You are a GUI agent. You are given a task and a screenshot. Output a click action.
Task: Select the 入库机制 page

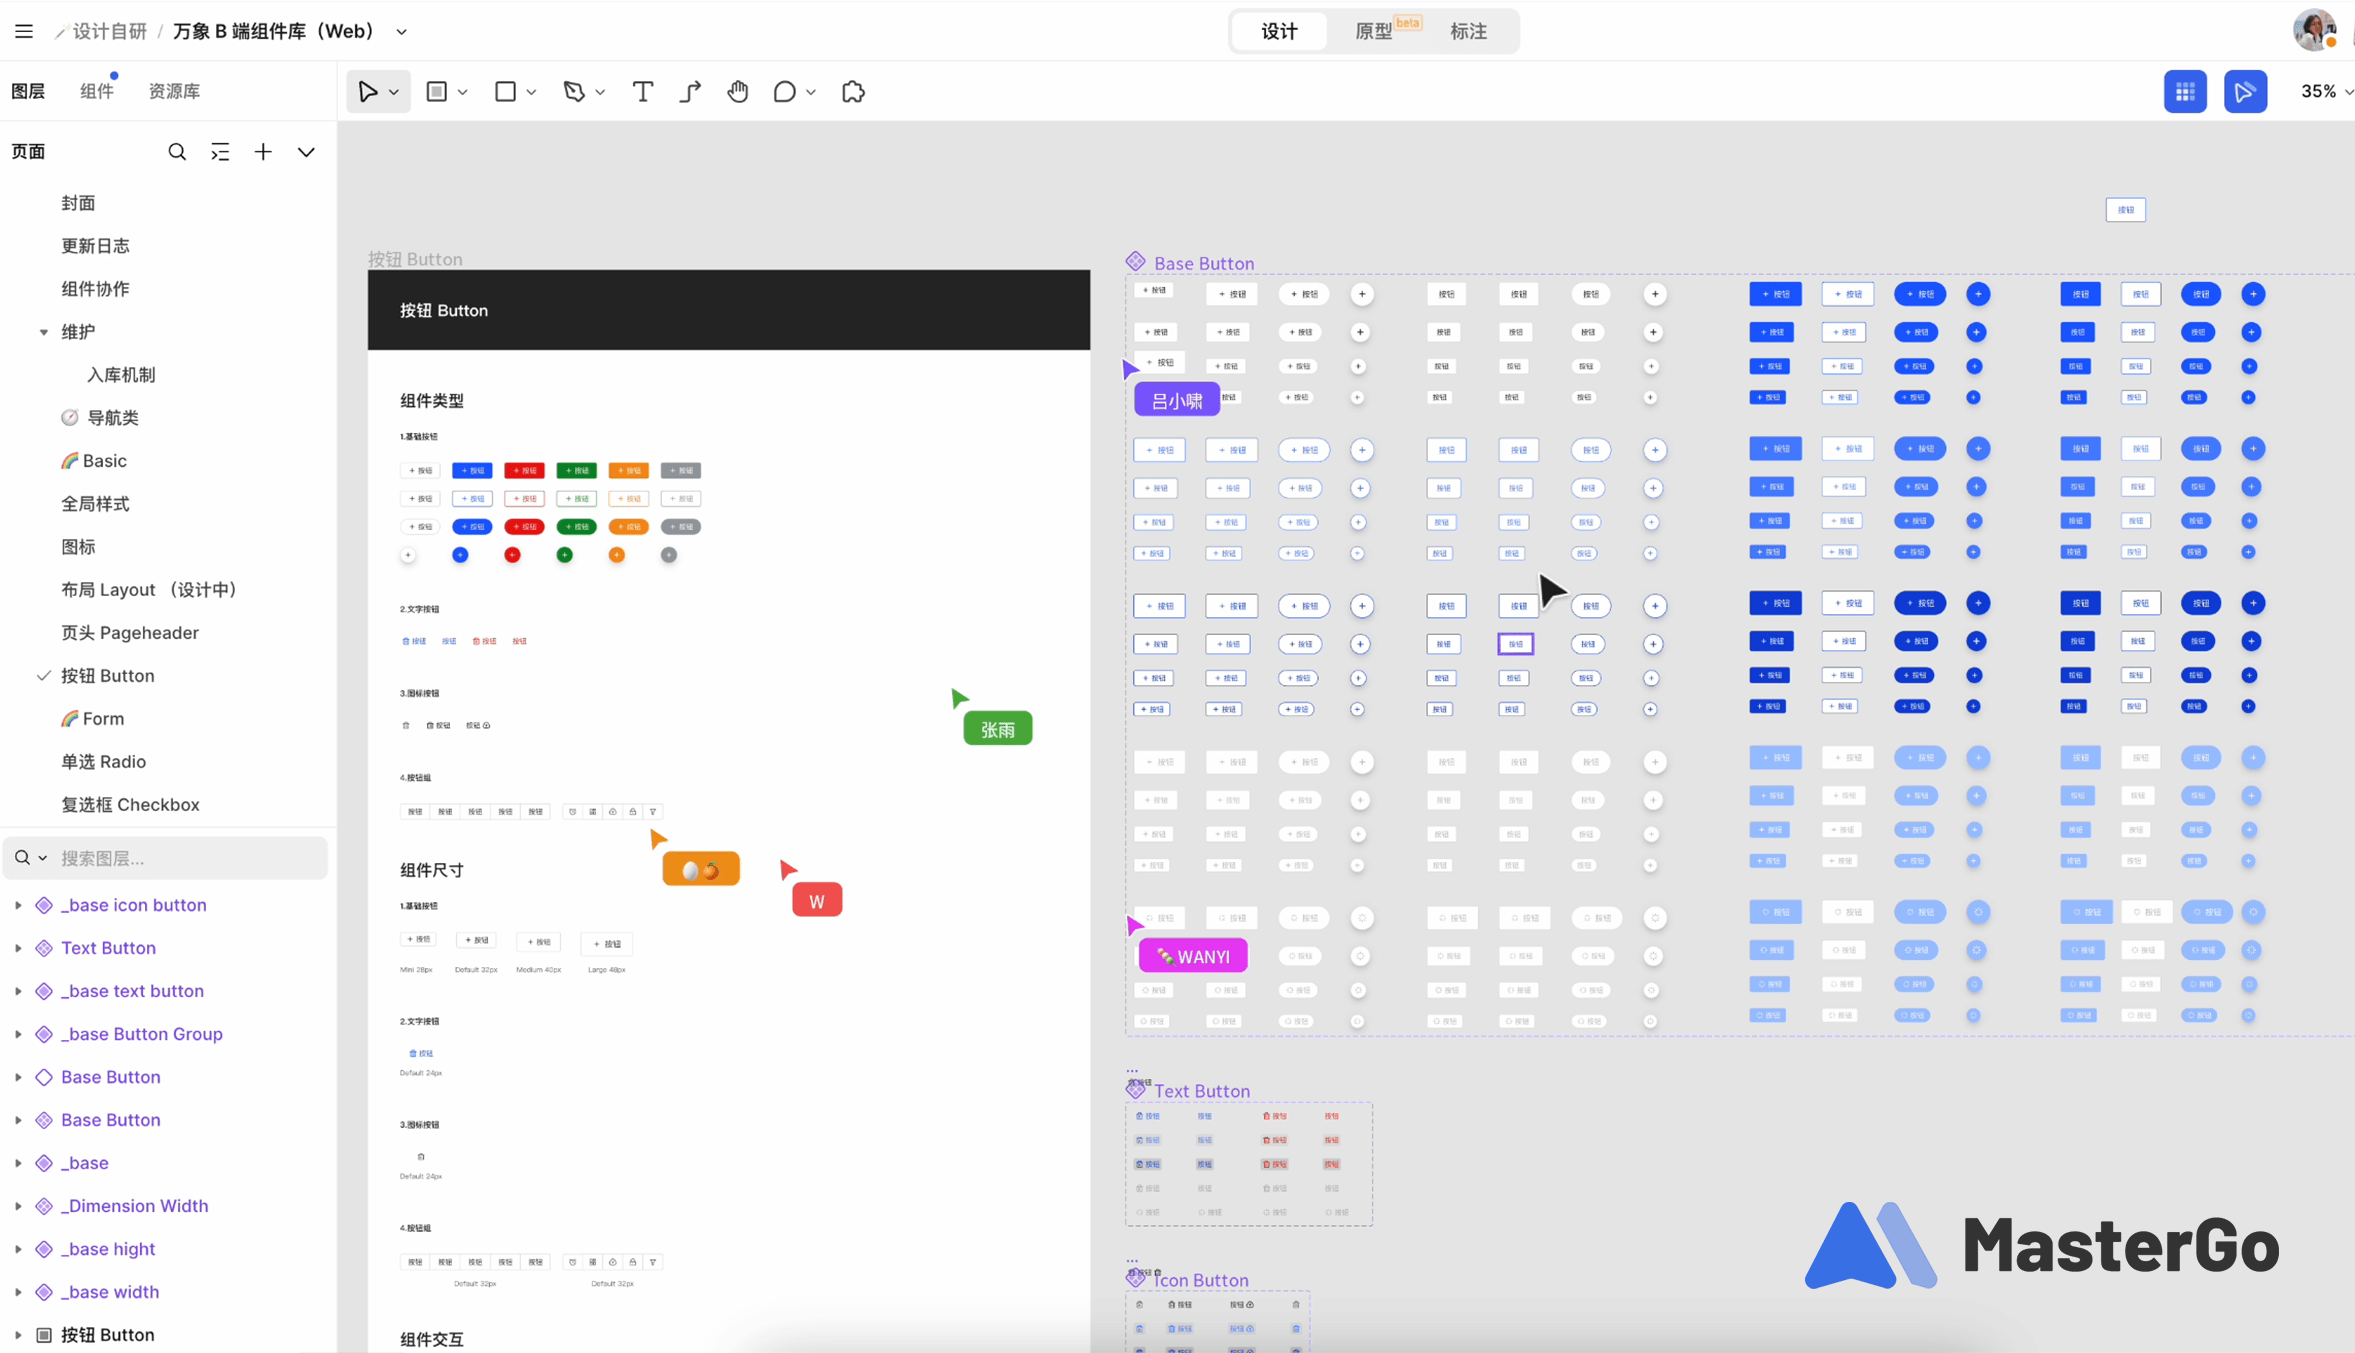tap(121, 375)
